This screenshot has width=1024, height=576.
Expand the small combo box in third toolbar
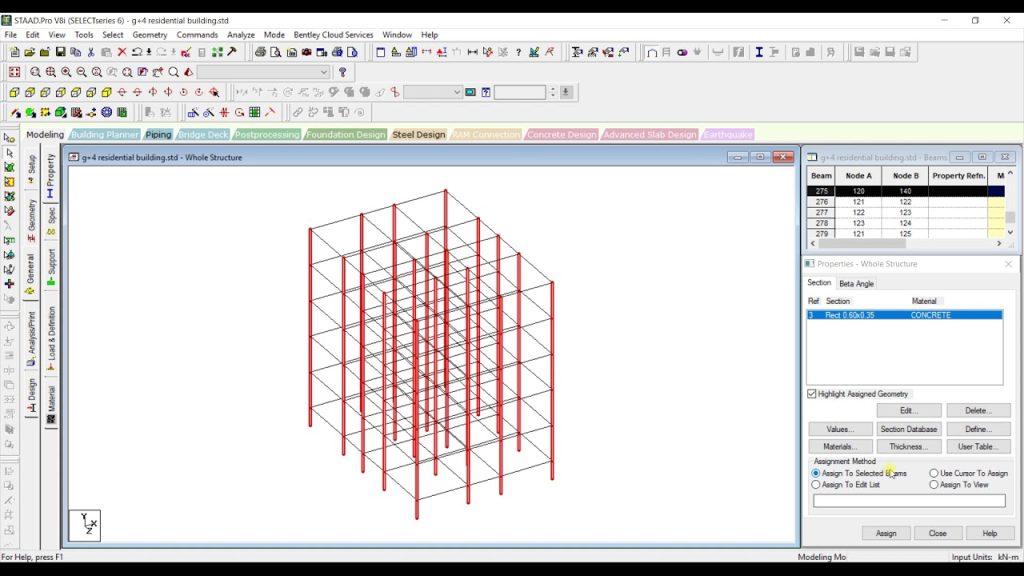[x=457, y=92]
